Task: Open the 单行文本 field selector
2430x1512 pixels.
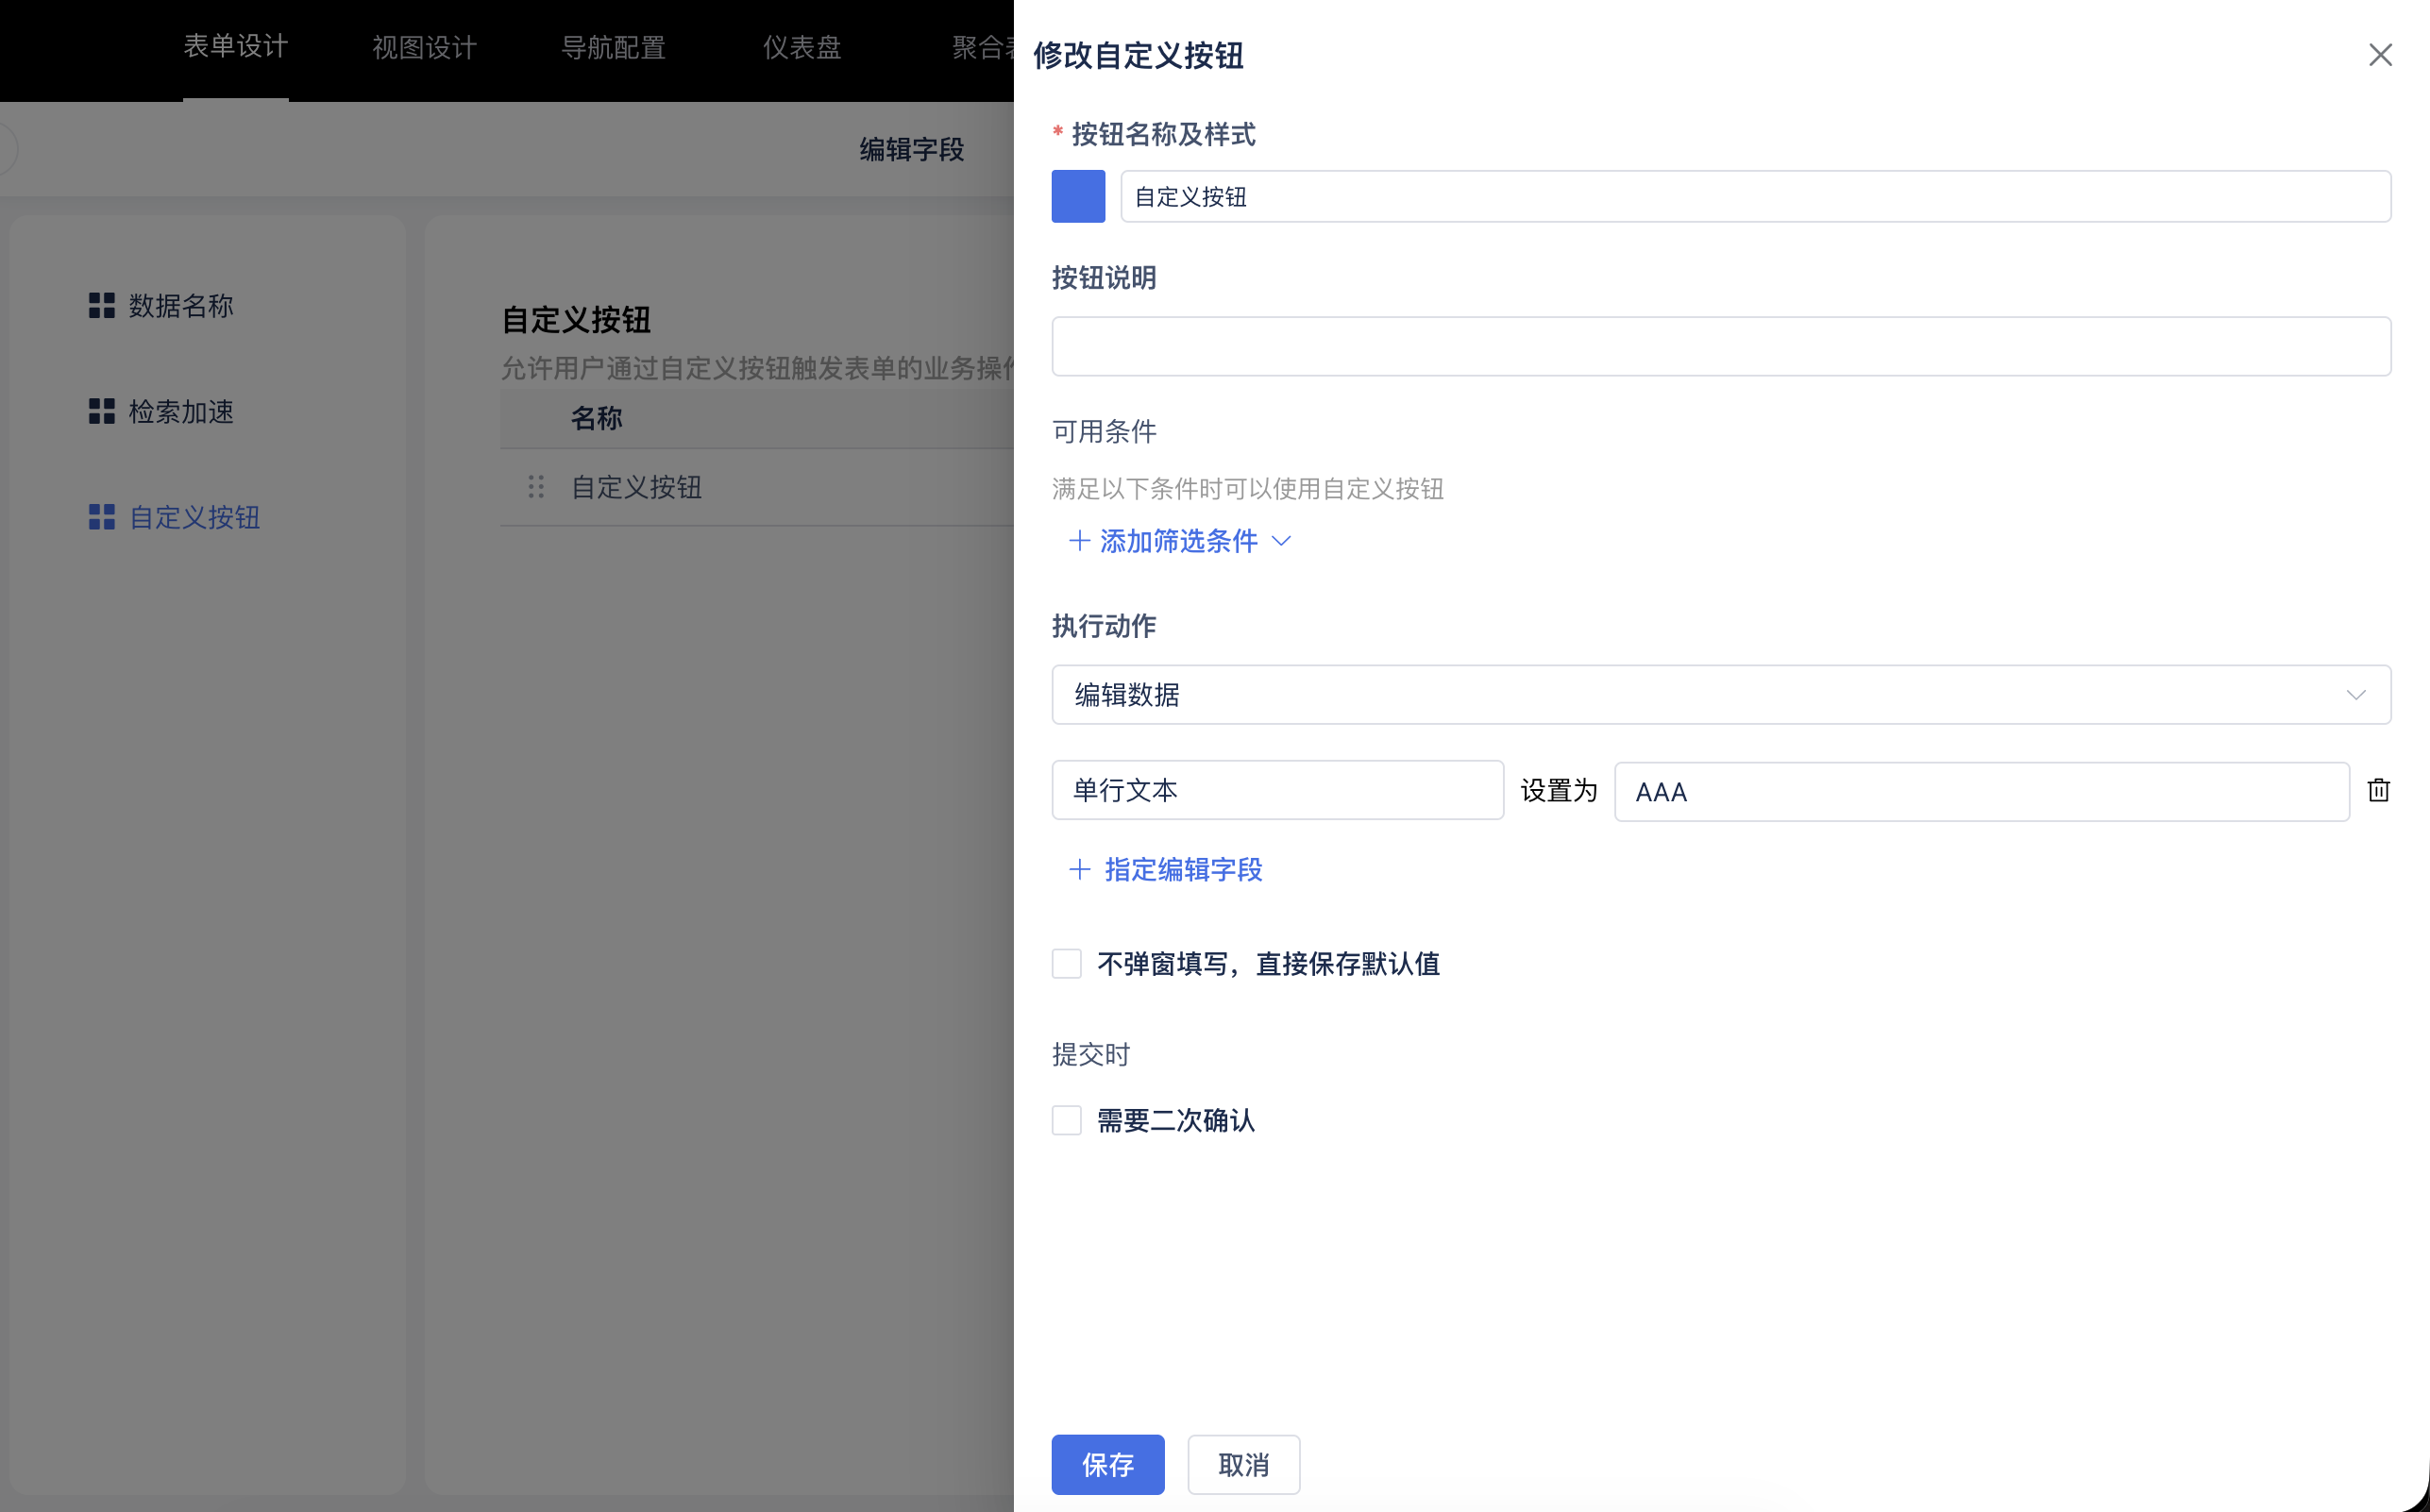Action: tap(1276, 790)
